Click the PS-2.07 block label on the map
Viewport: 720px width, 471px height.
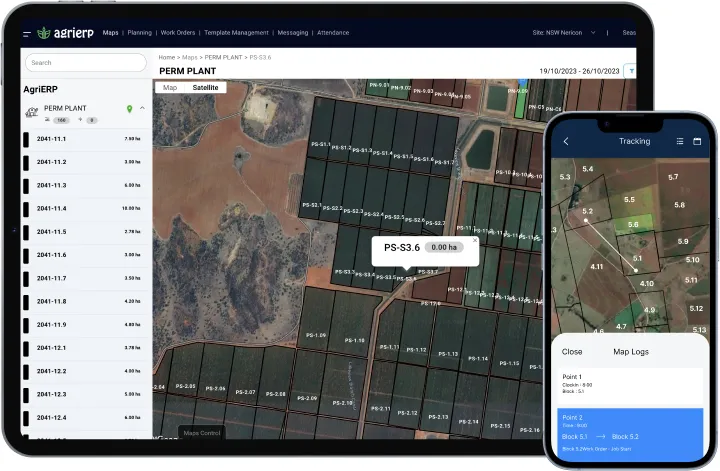(x=245, y=392)
